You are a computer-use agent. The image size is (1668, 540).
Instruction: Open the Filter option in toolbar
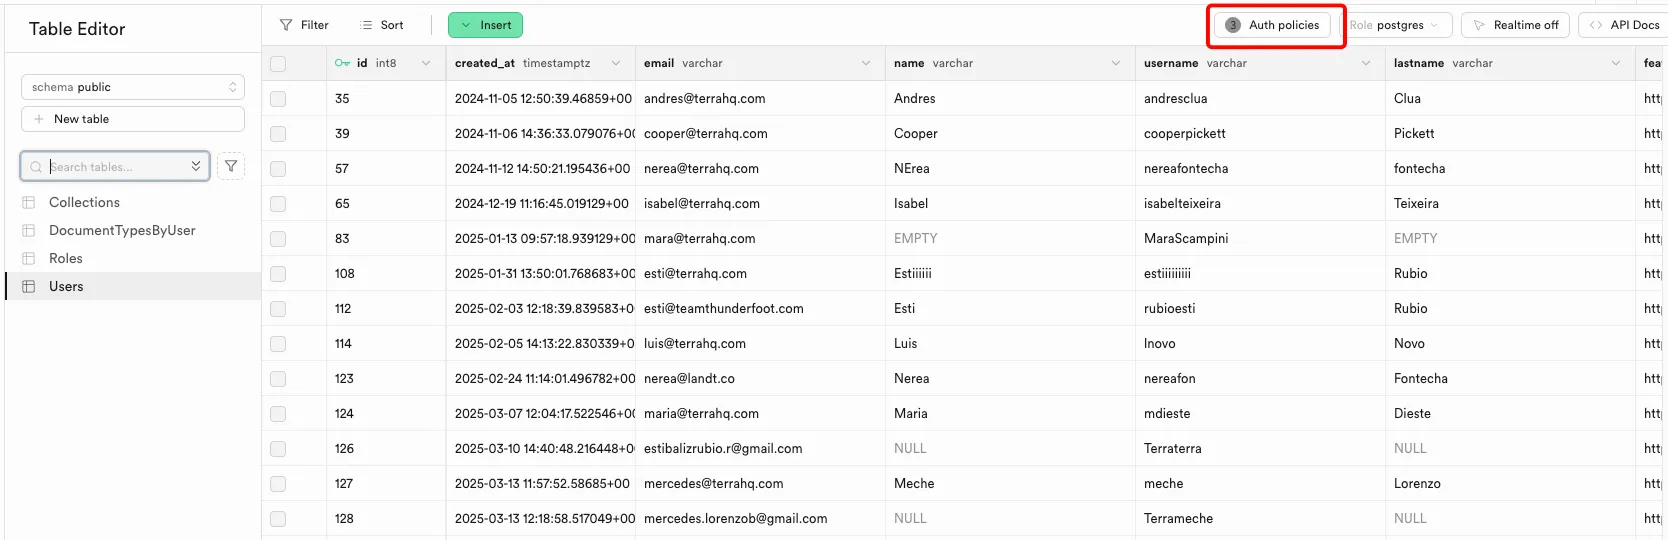click(x=304, y=25)
